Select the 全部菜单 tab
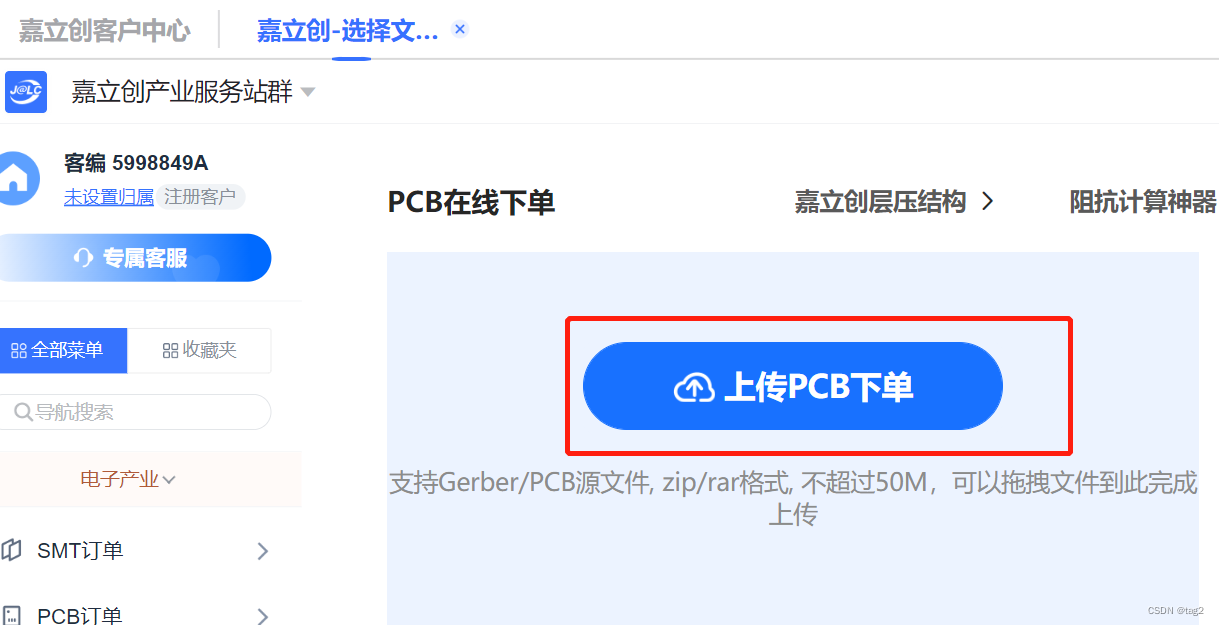The height and width of the screenshot is (625, 1219). click(x=64, y=351)
